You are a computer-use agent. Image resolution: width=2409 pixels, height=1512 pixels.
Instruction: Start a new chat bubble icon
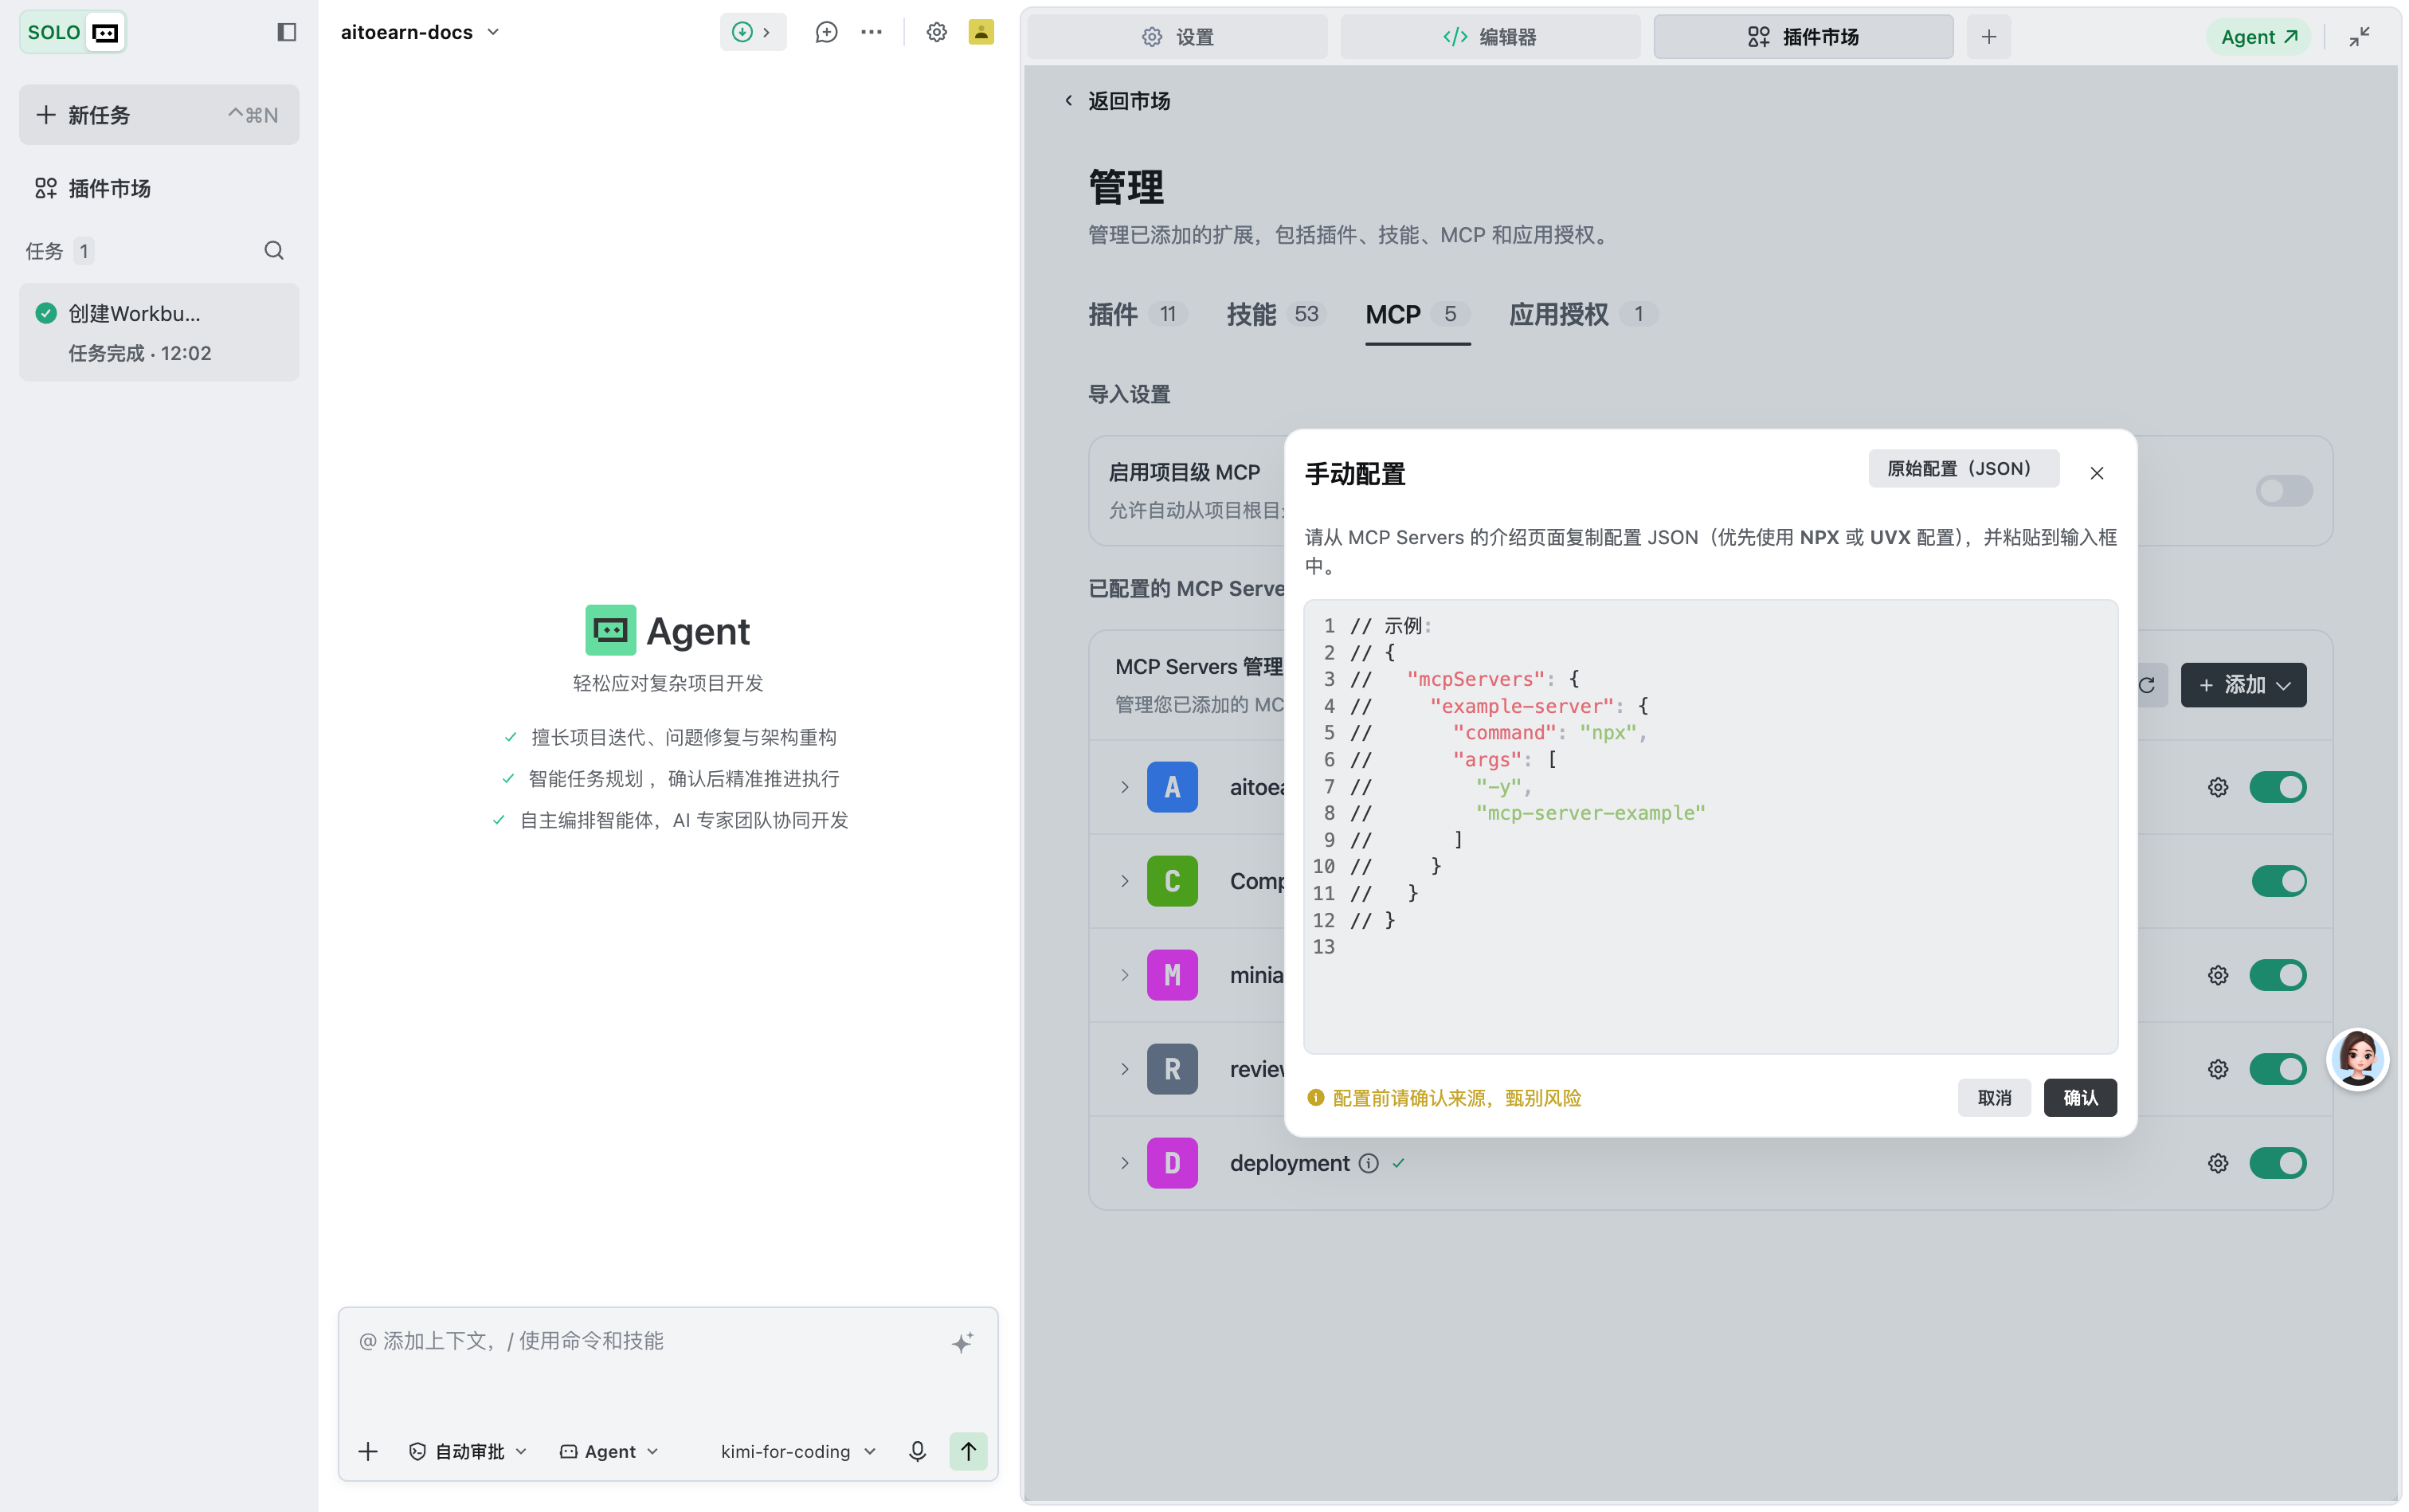coord(826,32)
